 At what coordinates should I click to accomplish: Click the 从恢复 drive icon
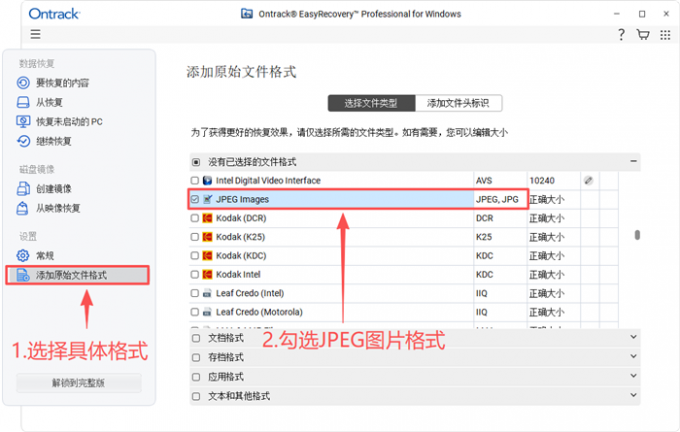[23, 102]
